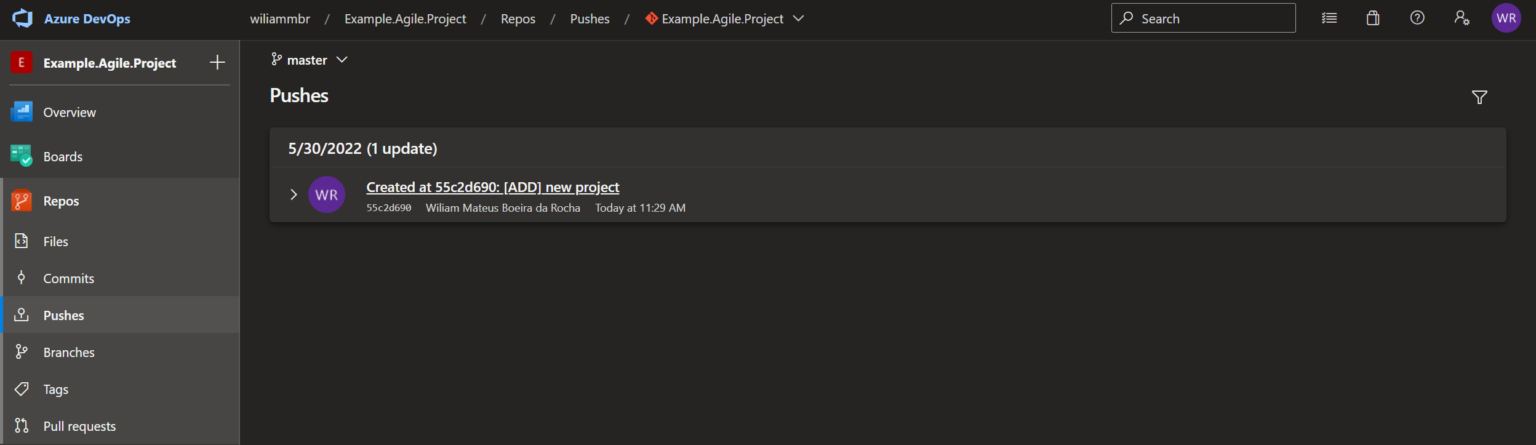The height and width of the screenshot is (445, 1536).
Task: Open the Help question mark icon
Action: click(1417, 18)
